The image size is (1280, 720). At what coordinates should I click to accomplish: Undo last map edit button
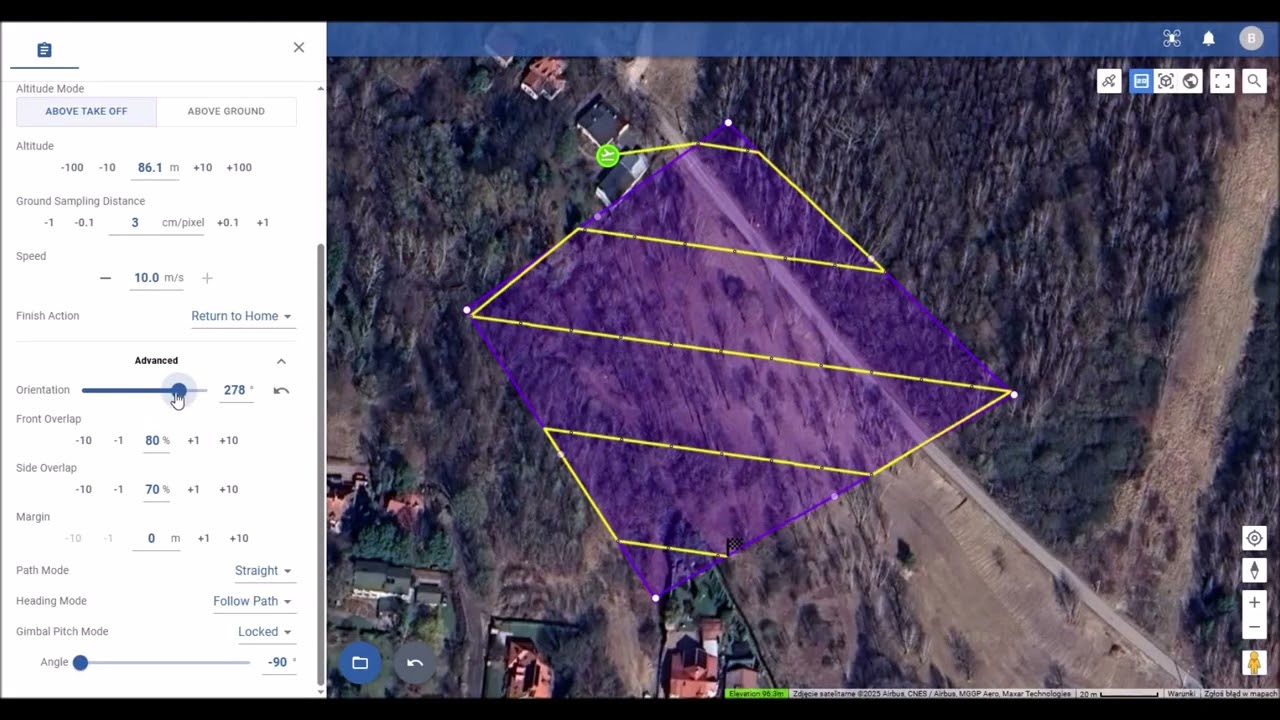(415, 663)
